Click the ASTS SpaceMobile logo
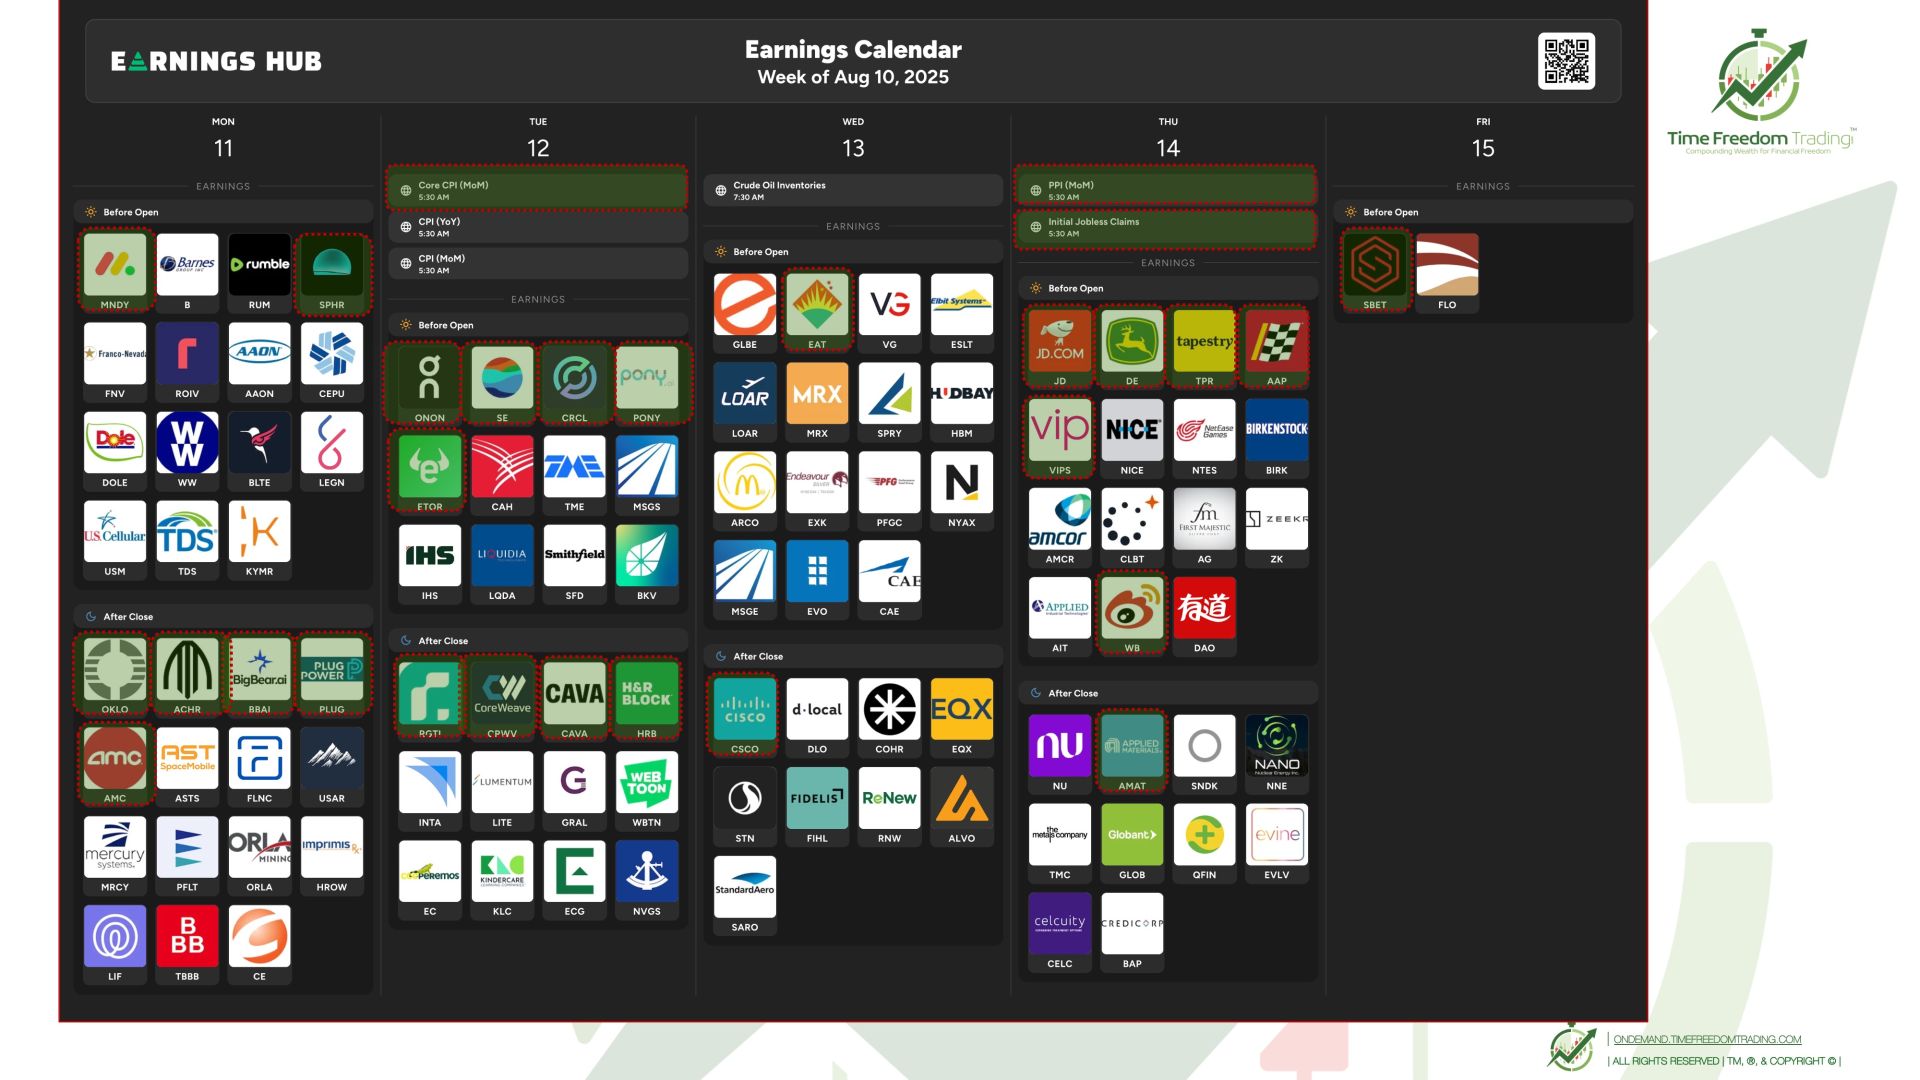Image resolution: width=1920 pixels, height=1080 pixels. 187,759
